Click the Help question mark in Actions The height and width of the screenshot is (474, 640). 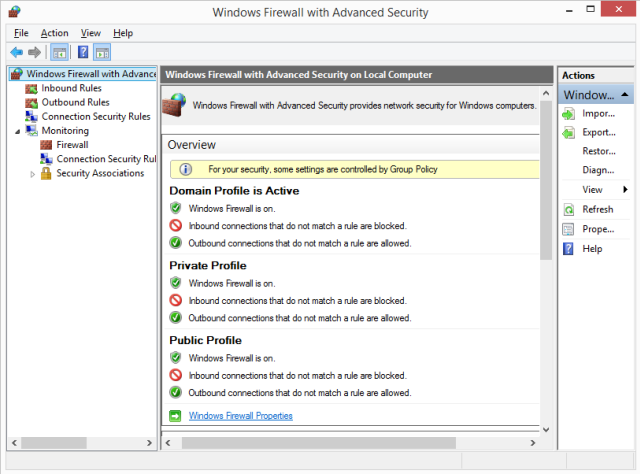click(x=568, y=249)
